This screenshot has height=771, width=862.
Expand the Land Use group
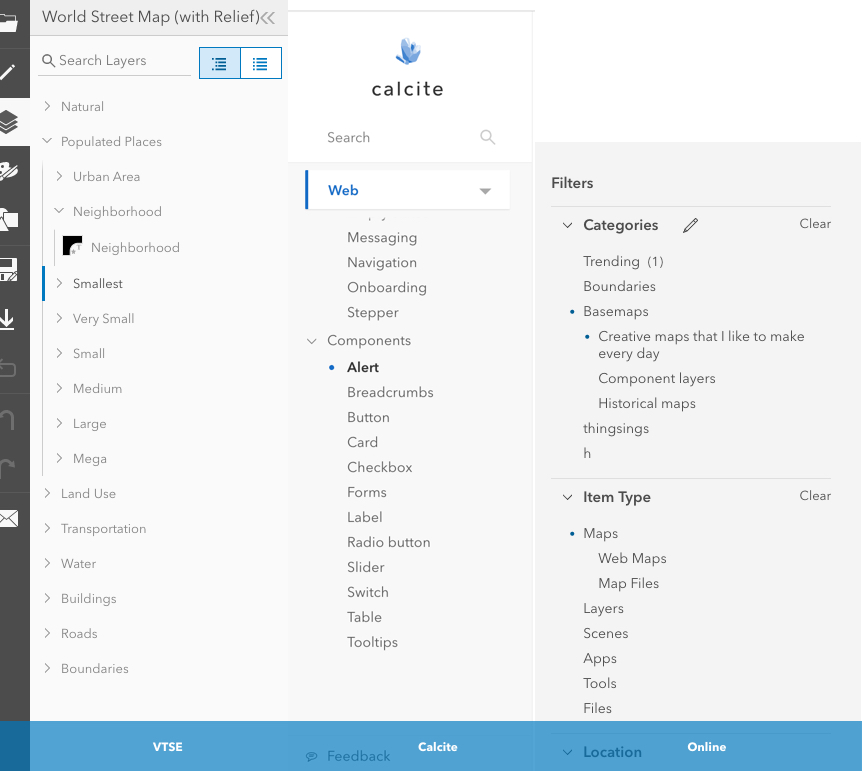(47, 493)
